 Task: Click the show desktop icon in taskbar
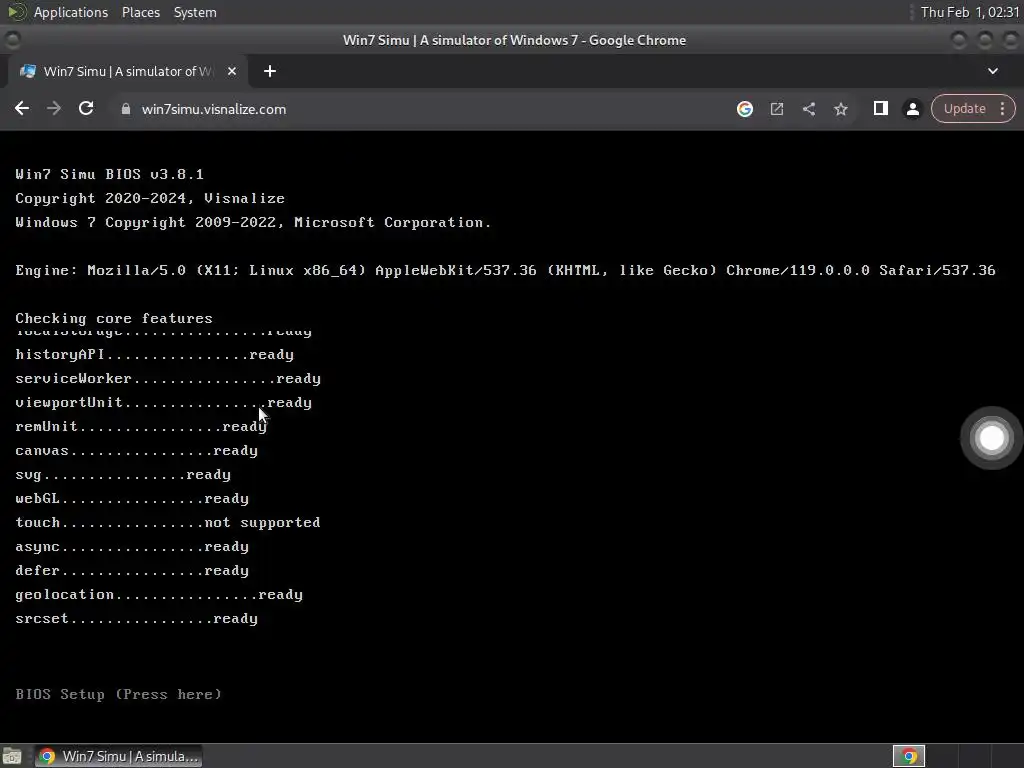click(12, 756)
